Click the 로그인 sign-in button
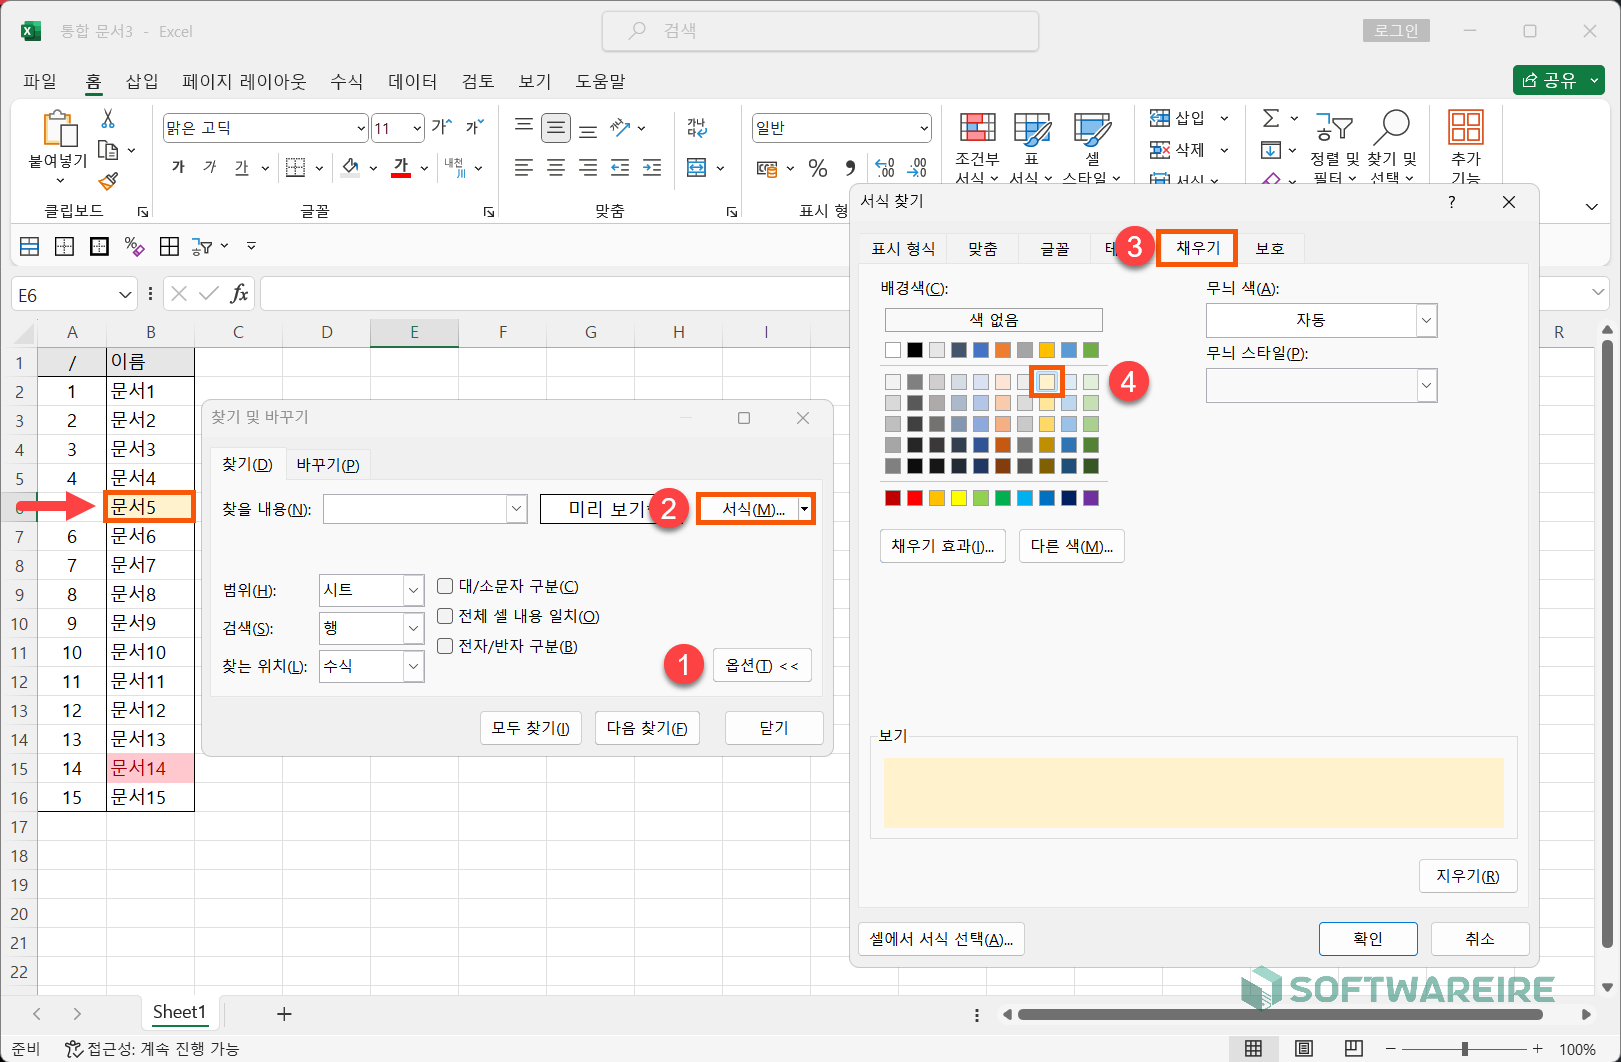This screenshot has width=1621, height=1062. 1396,31
